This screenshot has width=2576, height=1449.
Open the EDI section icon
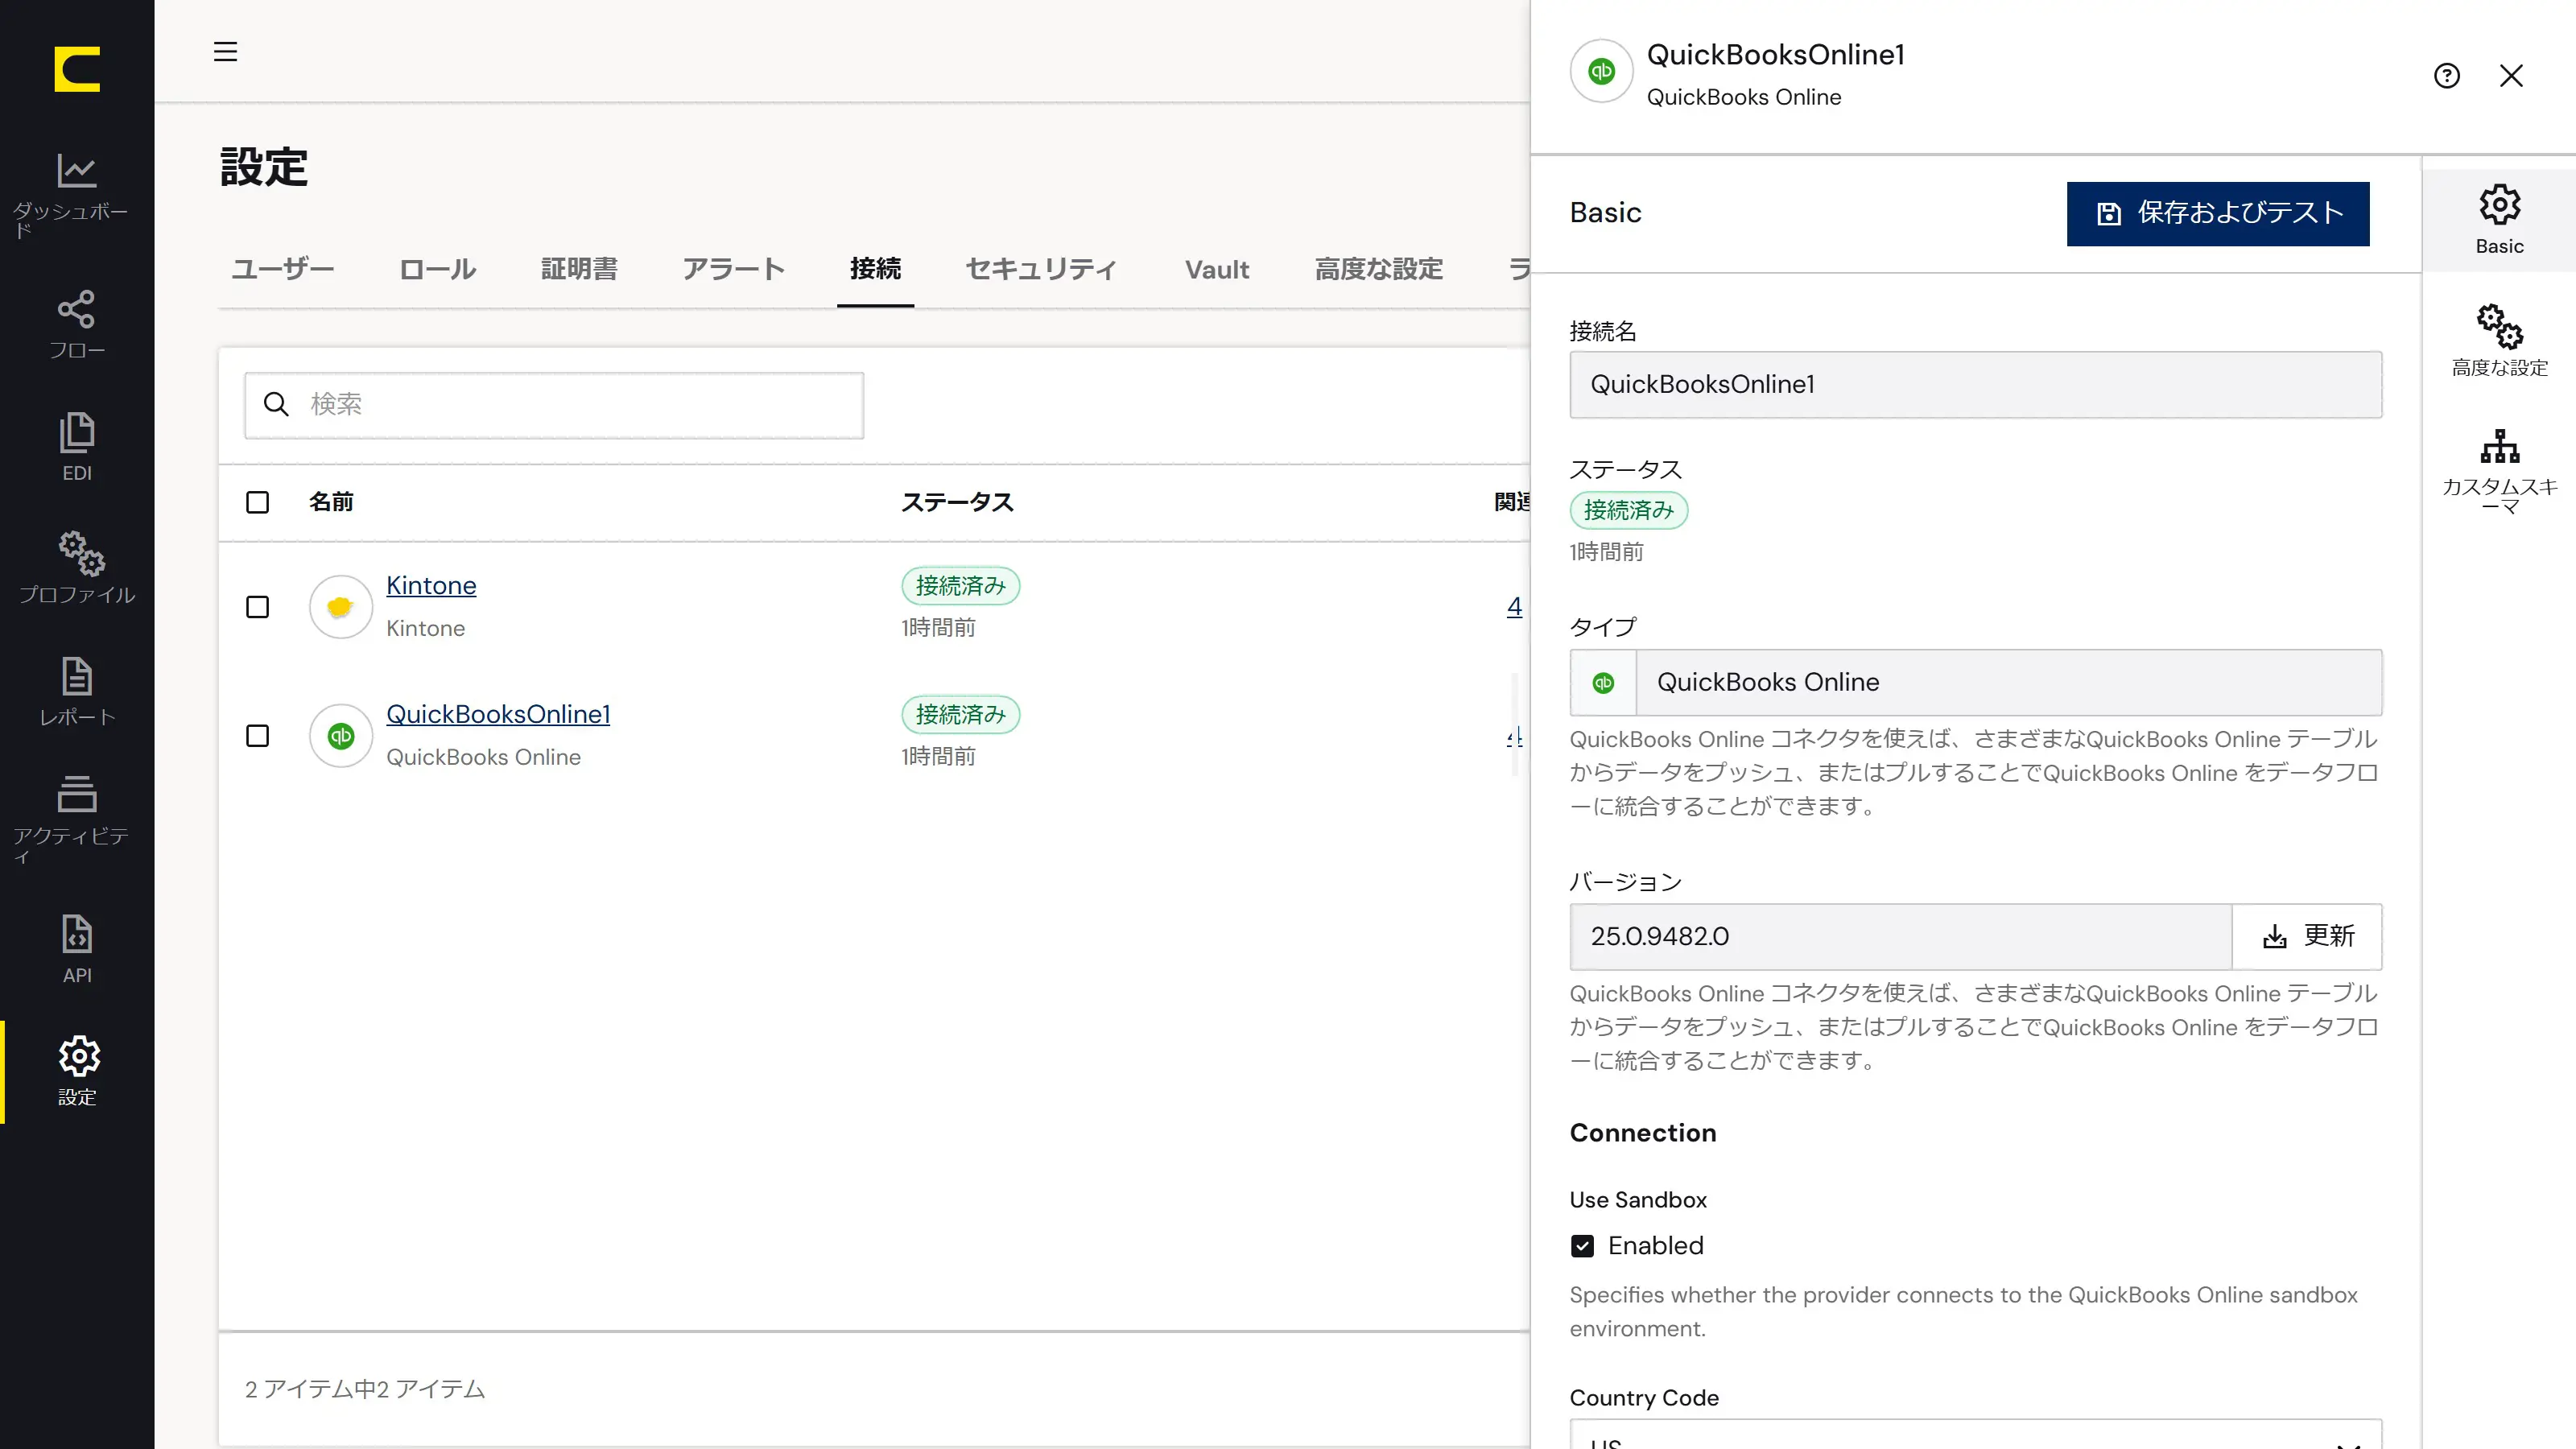(x=77, y=432)
